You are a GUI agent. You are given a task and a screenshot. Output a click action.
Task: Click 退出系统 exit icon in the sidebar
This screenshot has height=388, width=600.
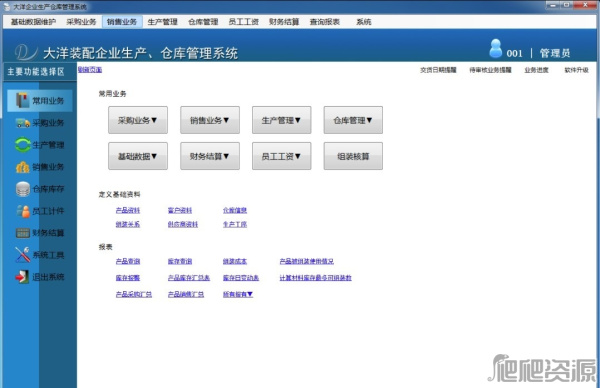click(22, 277)
